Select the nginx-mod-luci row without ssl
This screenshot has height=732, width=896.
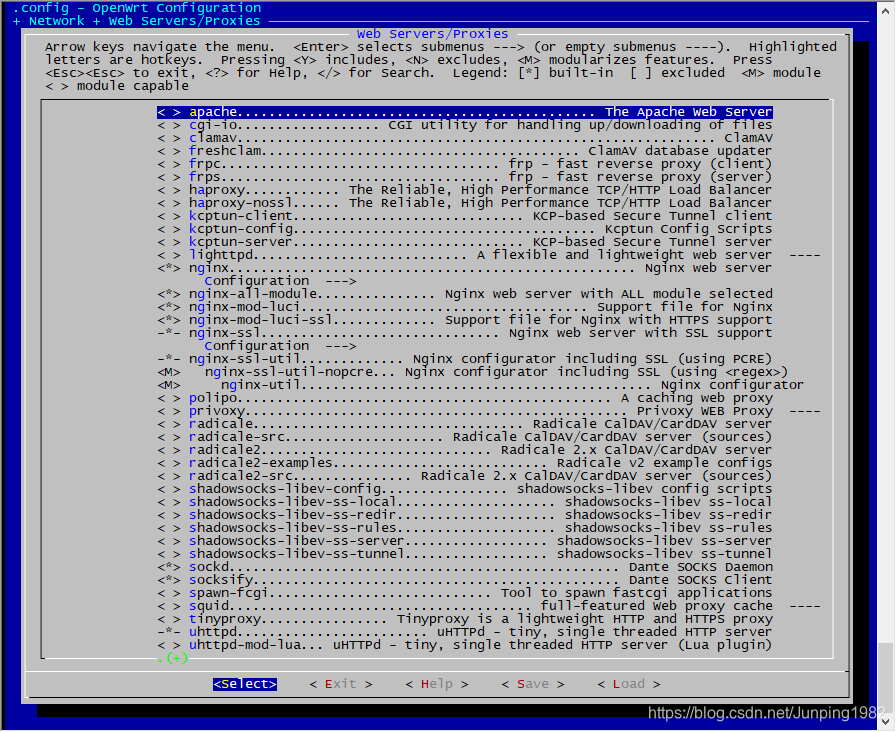(465, 307)
